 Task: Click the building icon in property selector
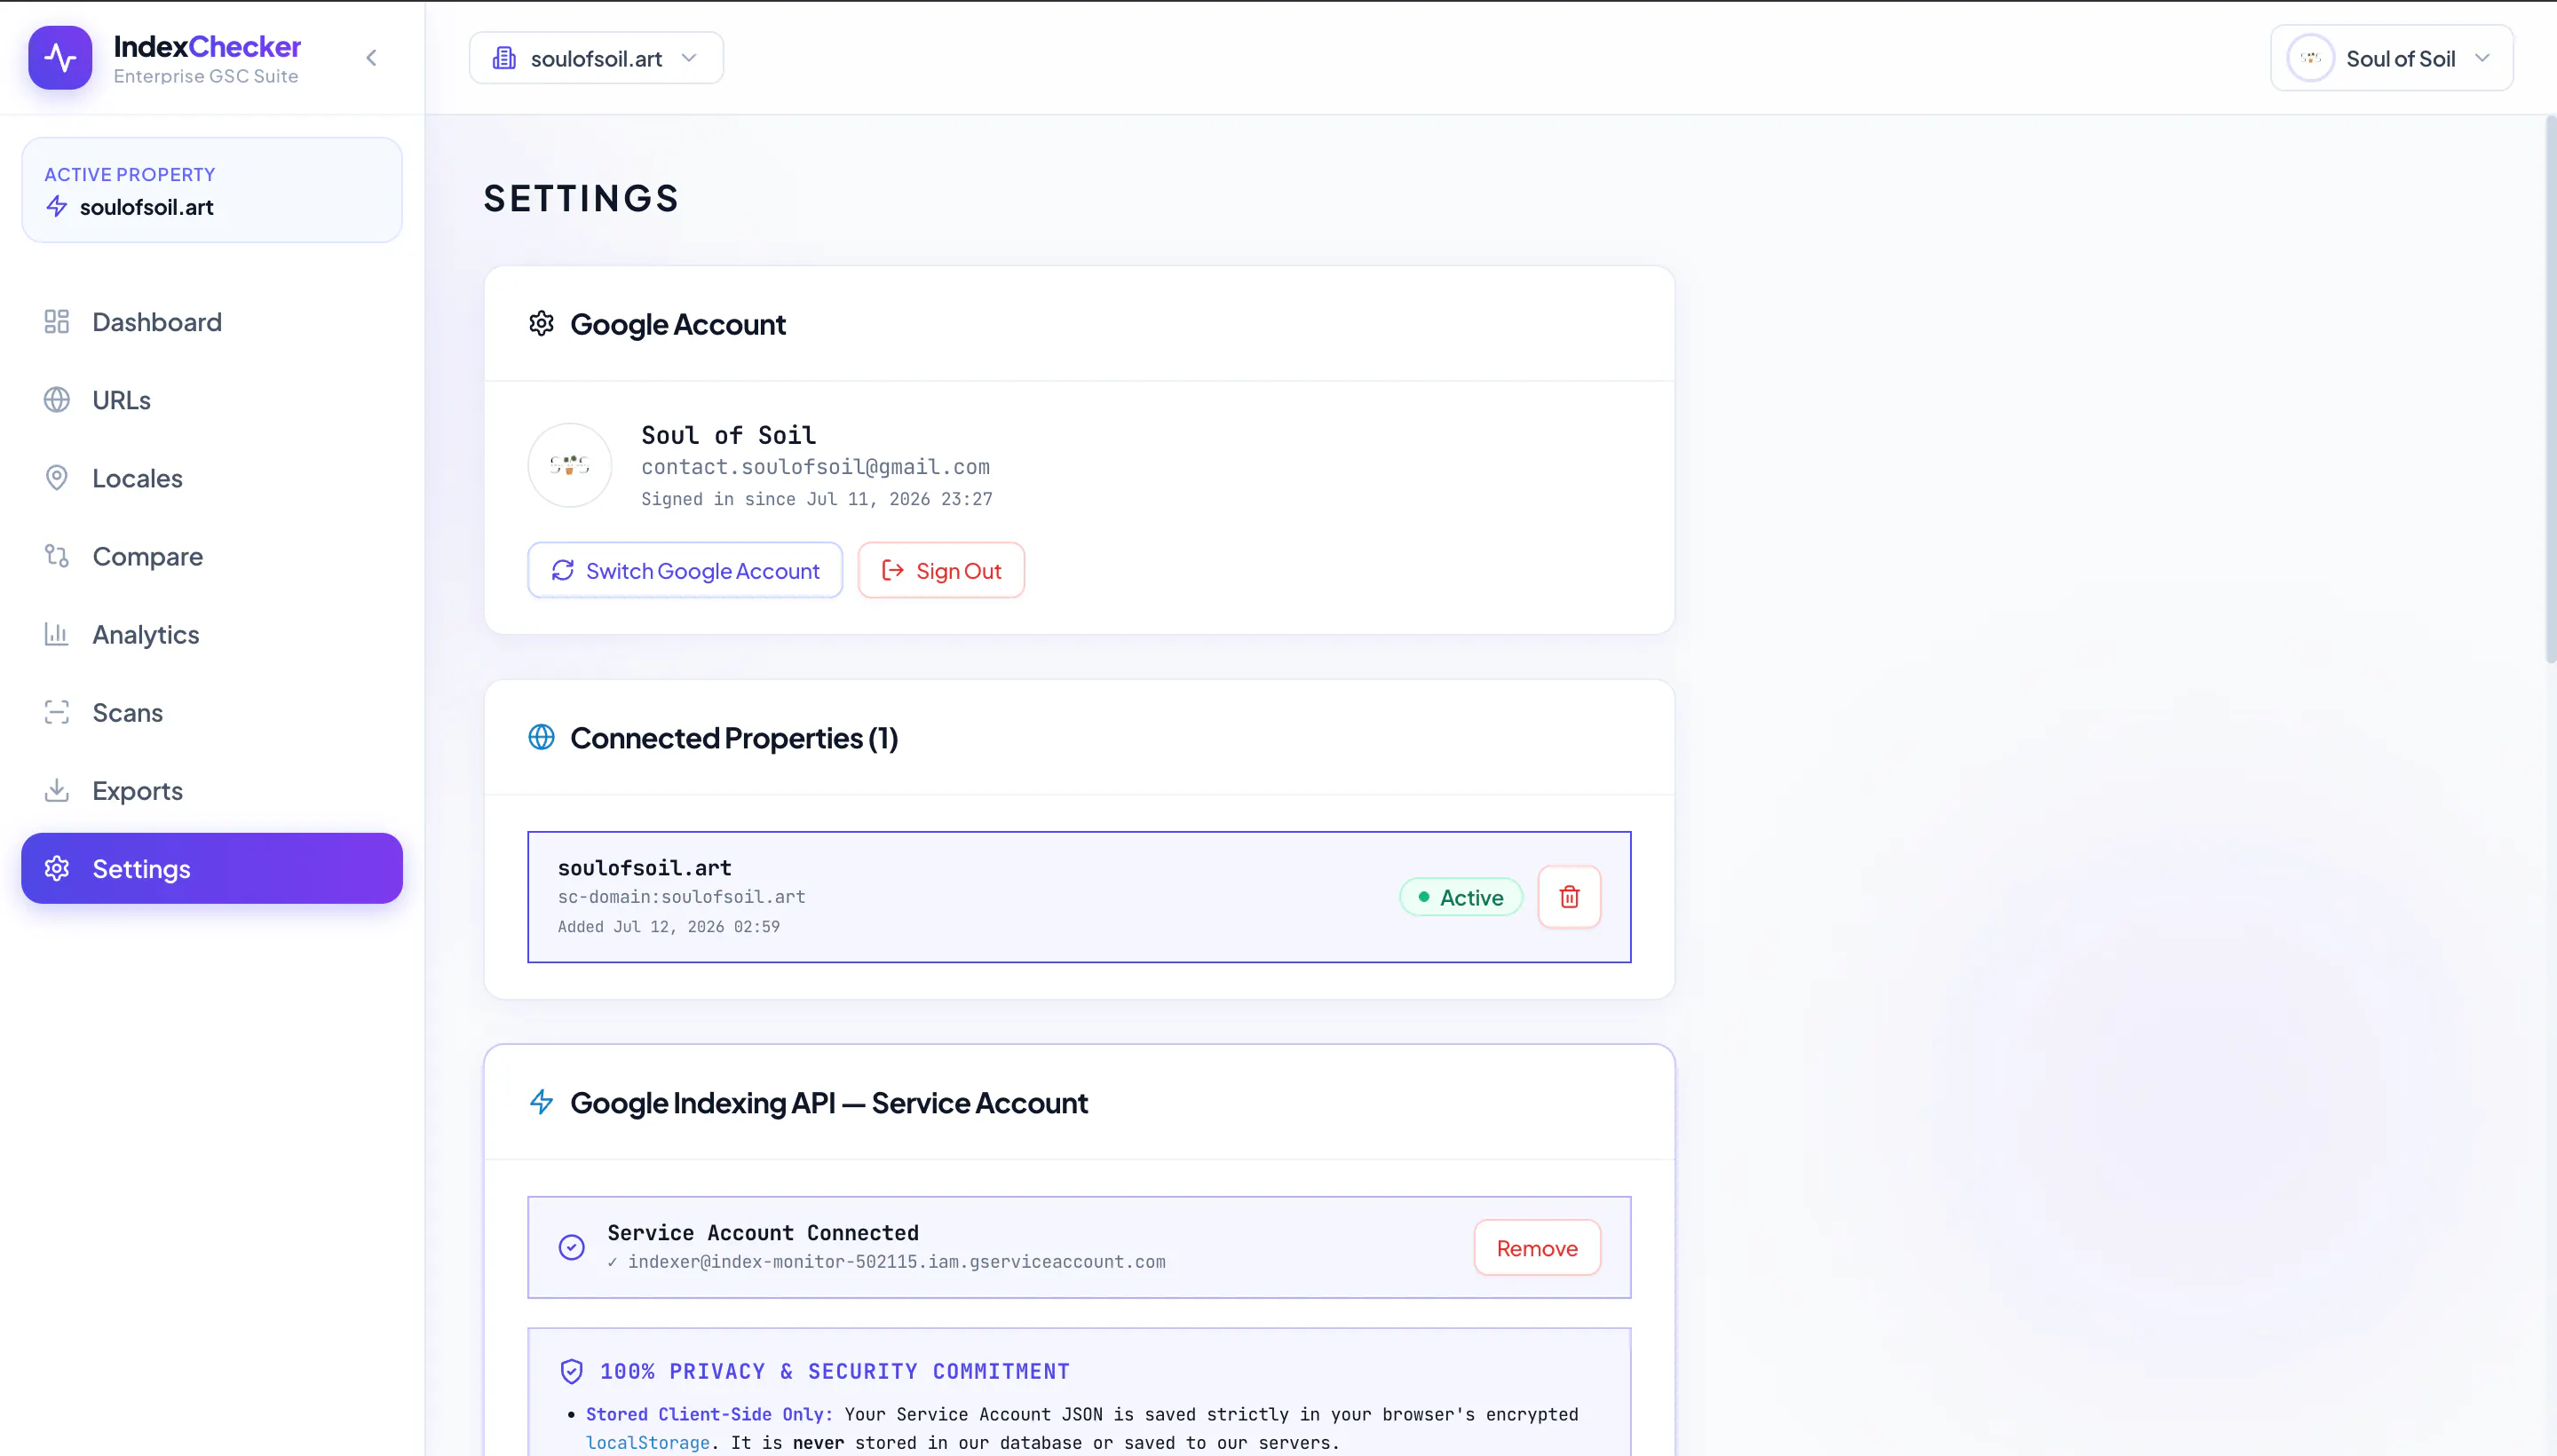pyautogui.click(x=504, y=58)
